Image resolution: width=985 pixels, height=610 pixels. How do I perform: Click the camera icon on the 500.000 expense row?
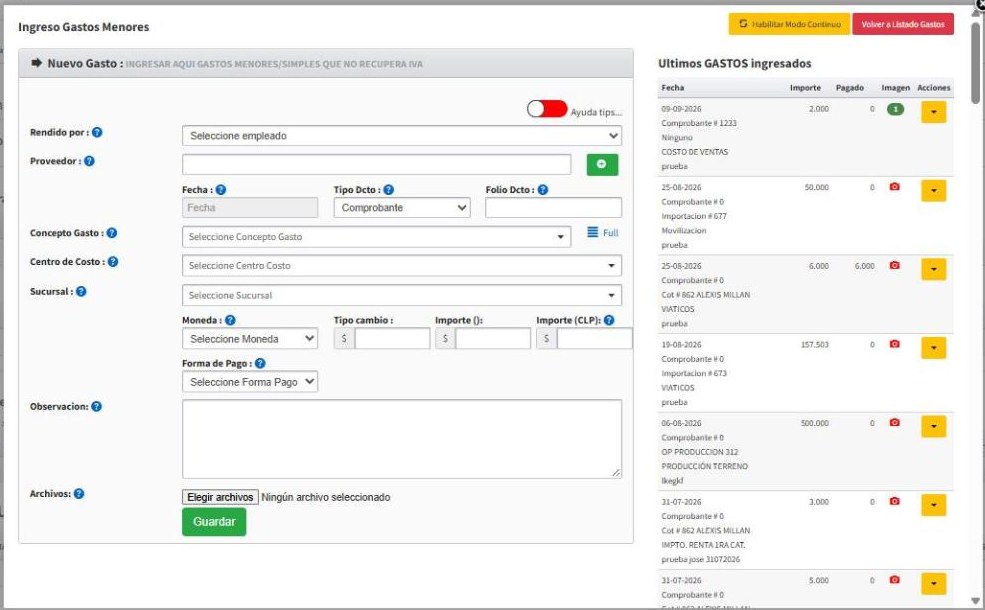[x=895, y=422]
